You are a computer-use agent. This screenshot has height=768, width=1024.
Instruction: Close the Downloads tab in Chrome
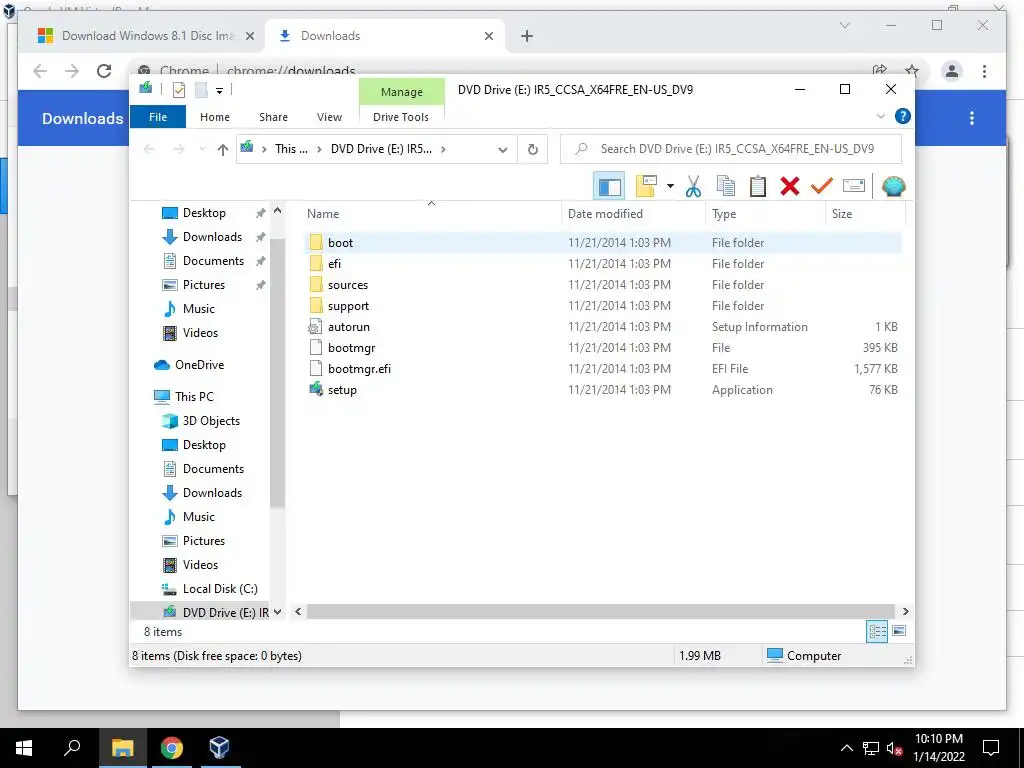pyautogui.click(x=488, y=36)
